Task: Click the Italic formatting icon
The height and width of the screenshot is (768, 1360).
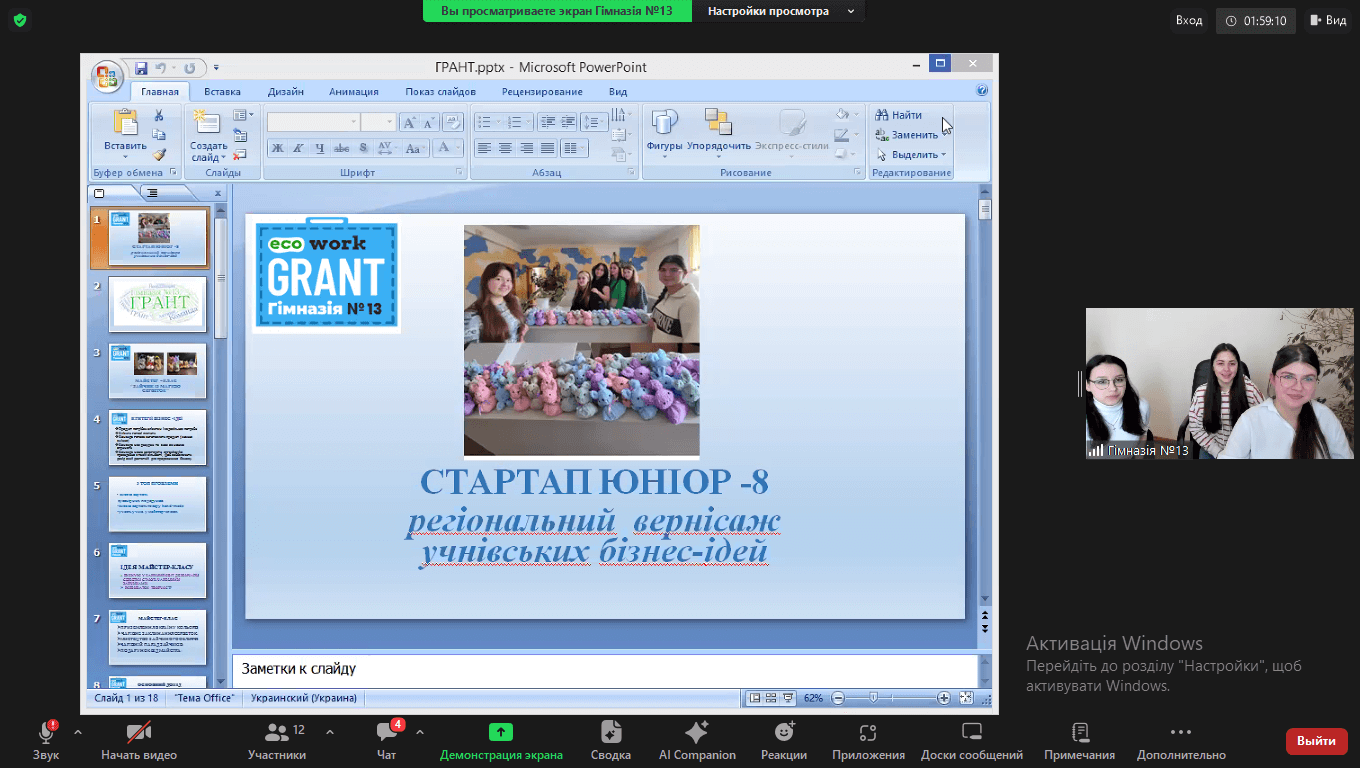Action: point(298,148)
